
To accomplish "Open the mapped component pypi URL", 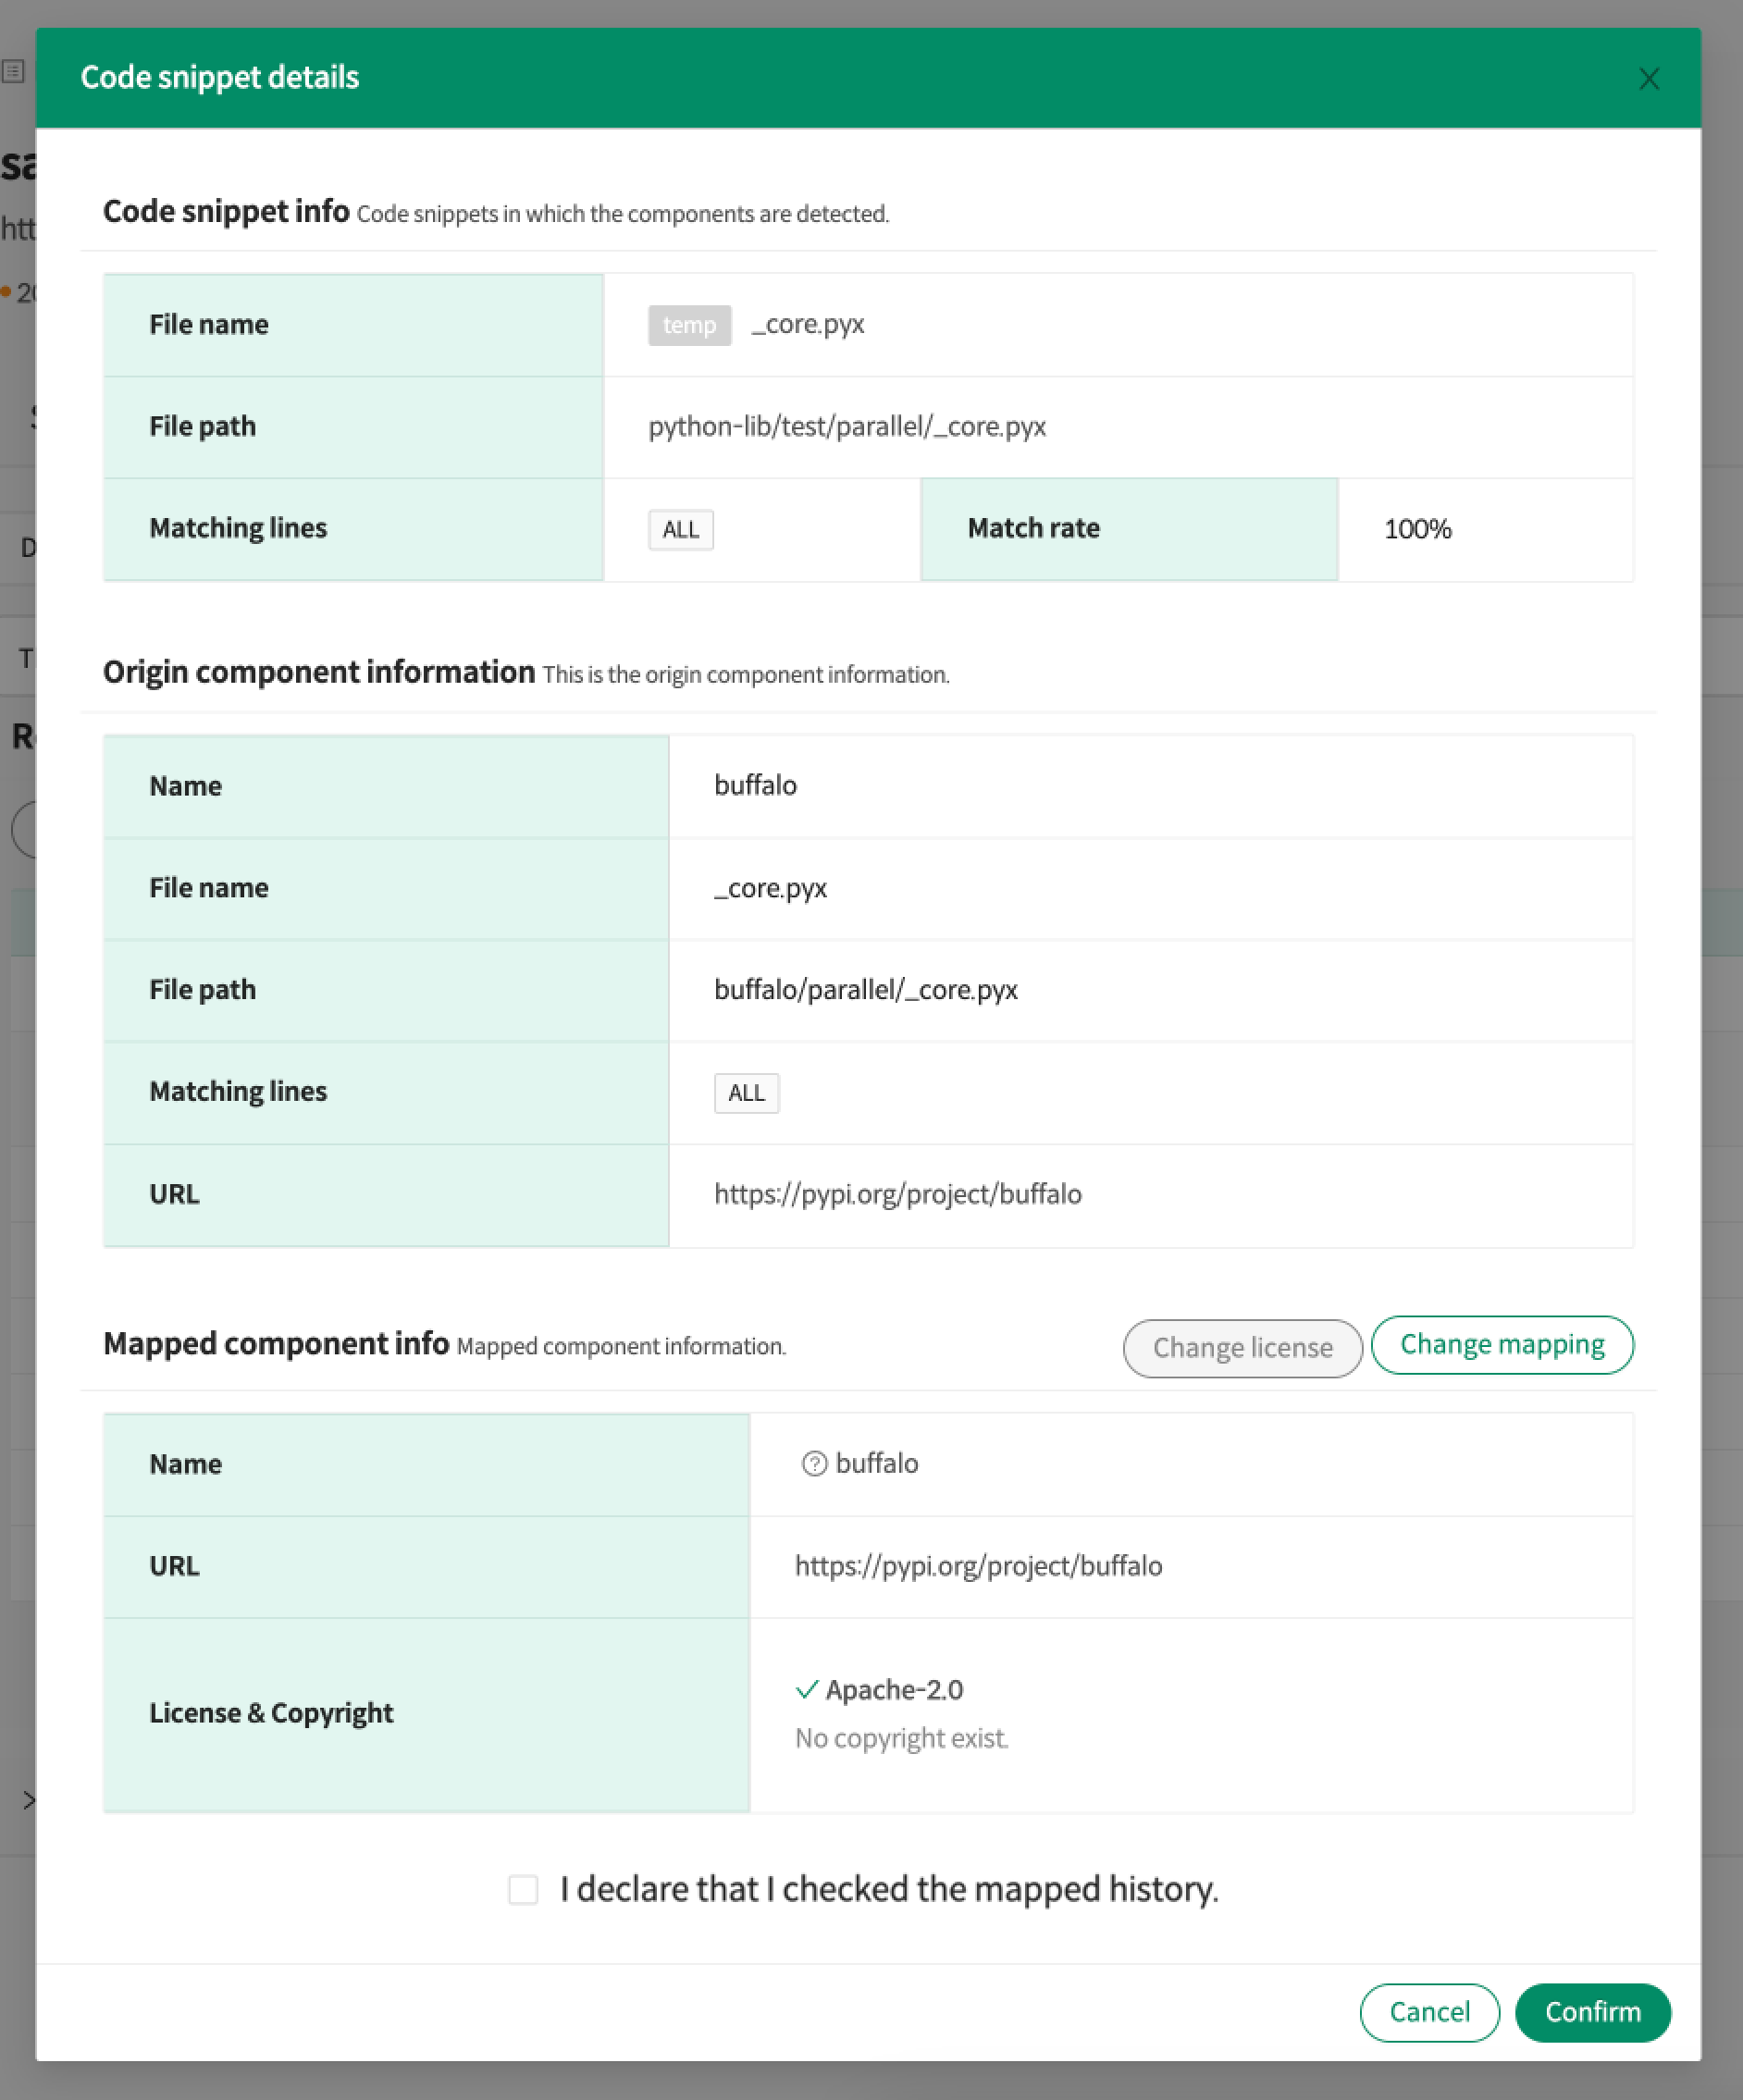I will pos(978,1566).
